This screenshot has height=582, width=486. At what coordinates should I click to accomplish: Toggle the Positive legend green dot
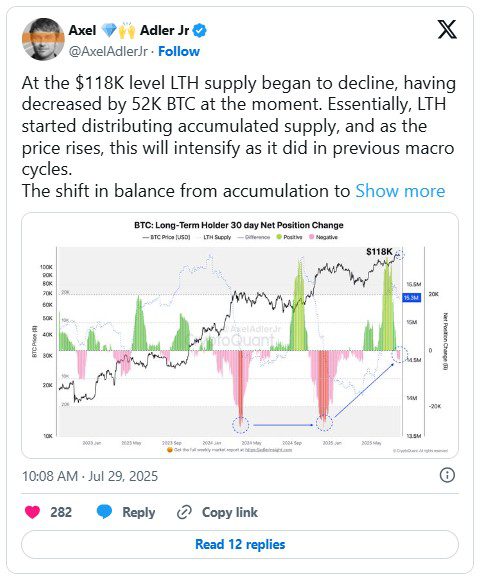pyautogui.click(x=279, y=237)
